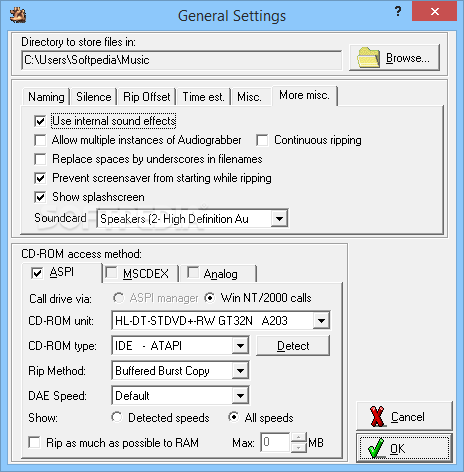
Task: Open the Soundcard dropdown
Action: point(279,219)
